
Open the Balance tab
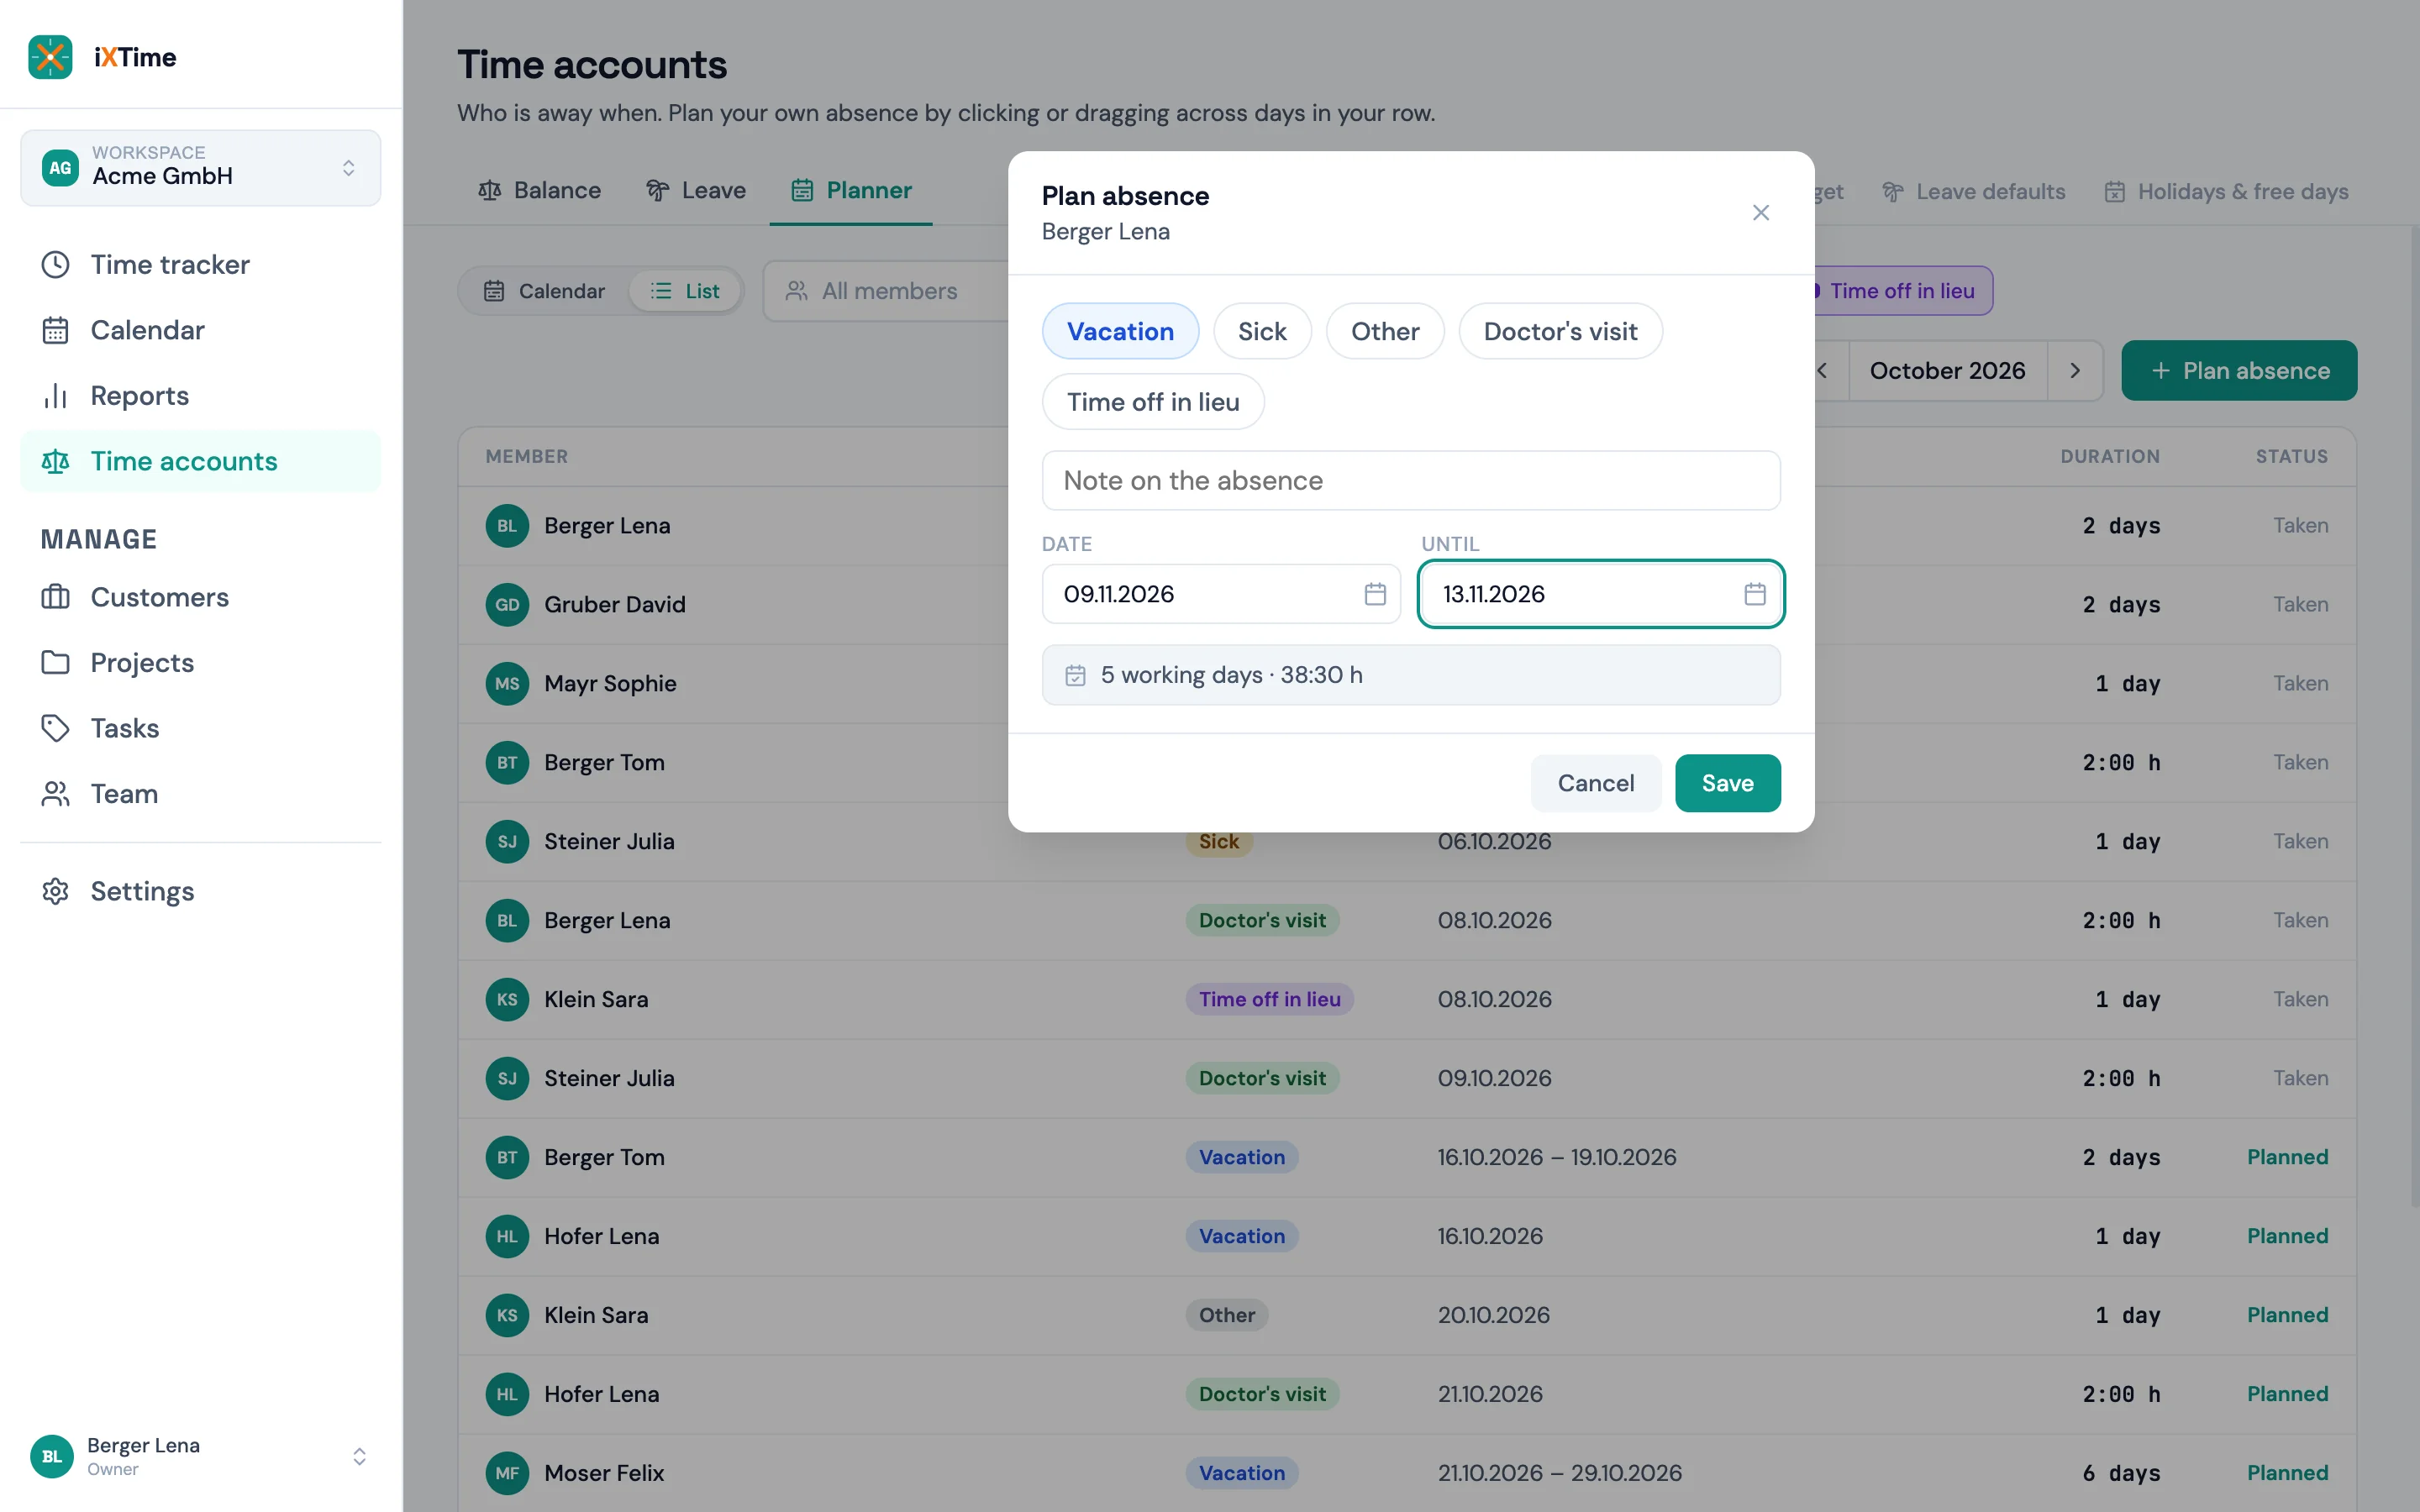[x=540, y=190]
